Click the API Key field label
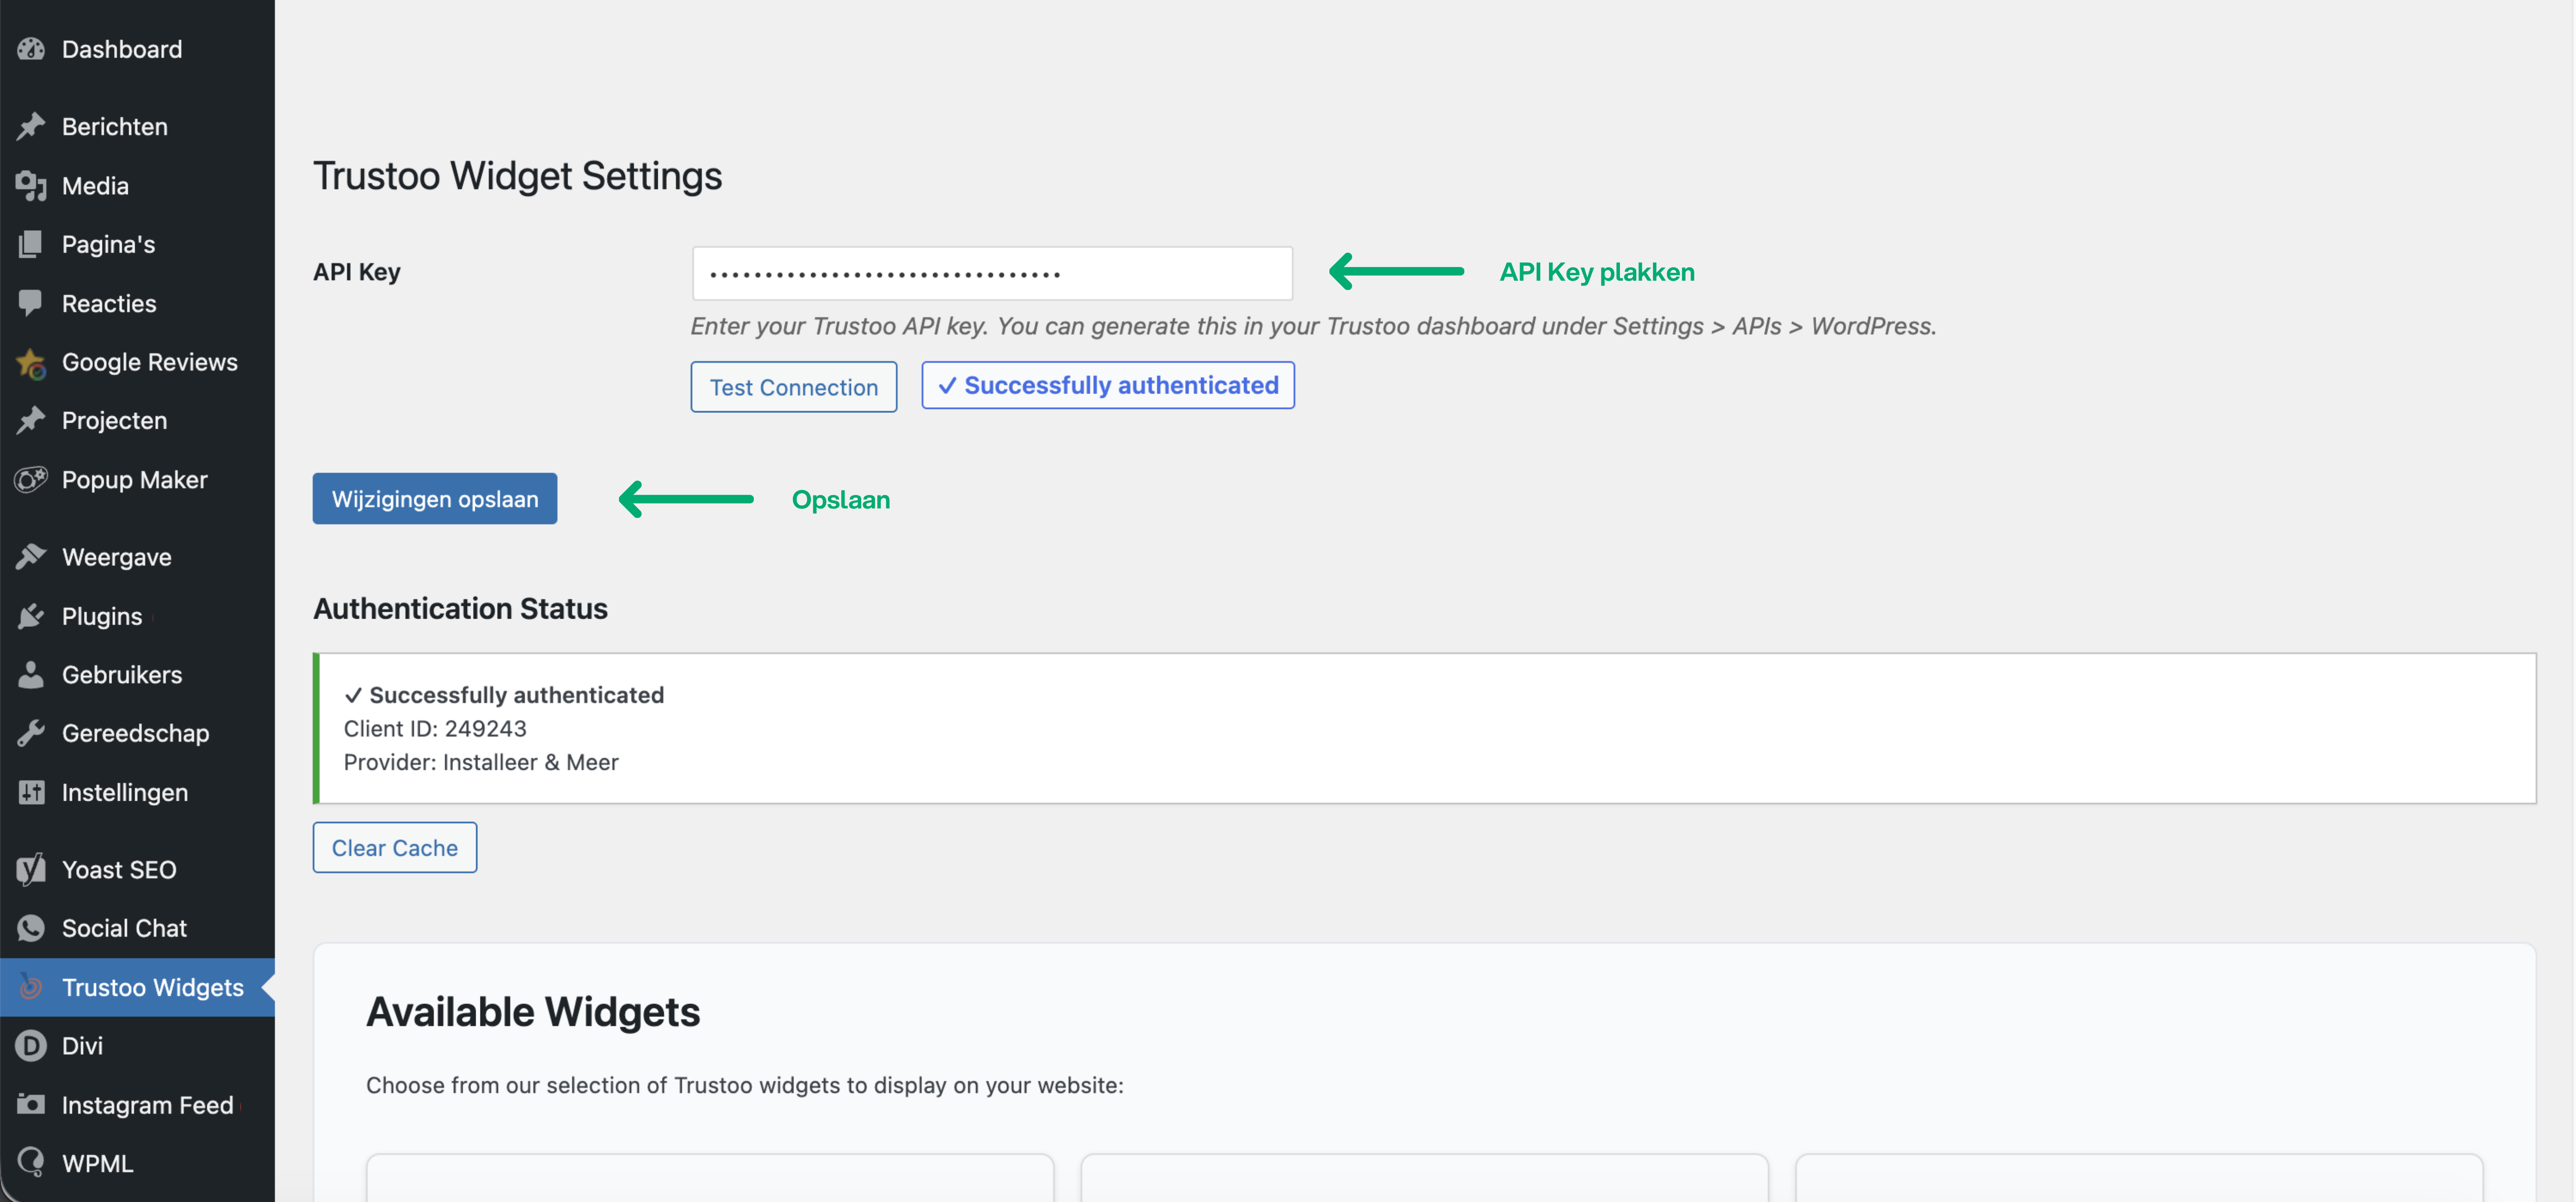The height and width of the screenshot is (1202, 2576). click(357, 272)
